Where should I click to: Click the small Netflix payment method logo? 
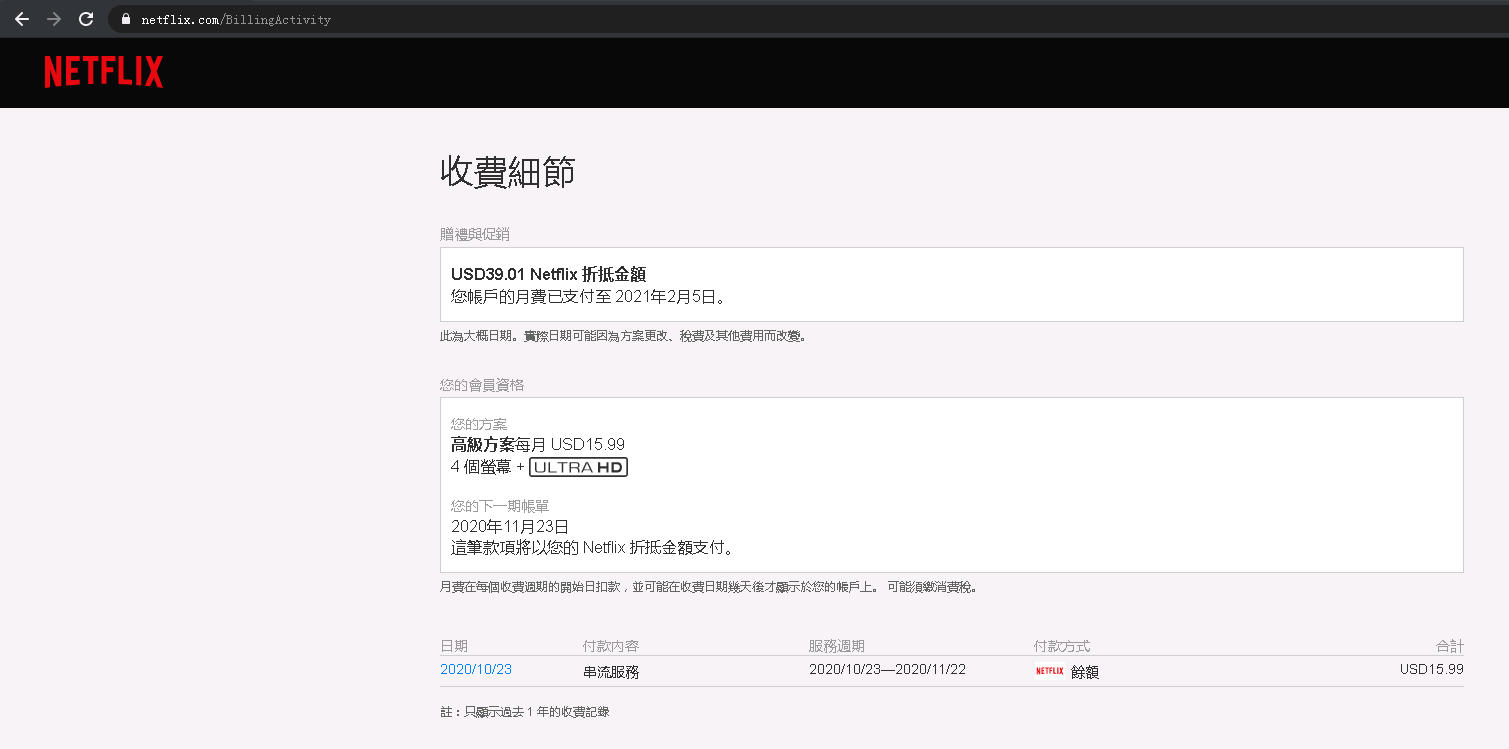click(1049, 671)
